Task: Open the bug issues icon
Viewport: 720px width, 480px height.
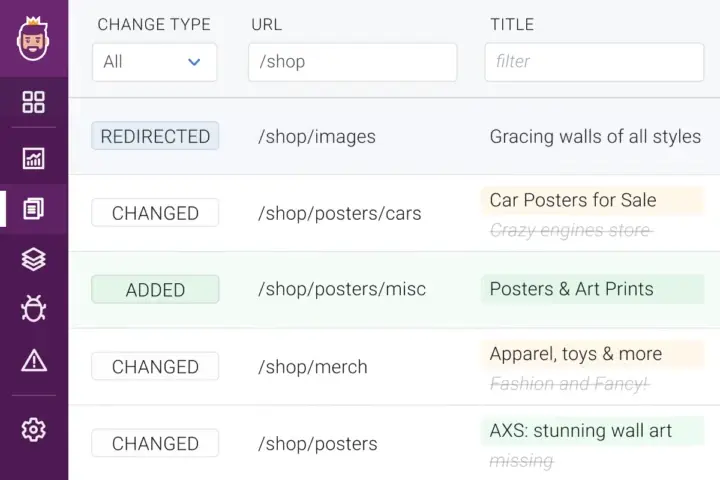Action: [x=34, y=308]
